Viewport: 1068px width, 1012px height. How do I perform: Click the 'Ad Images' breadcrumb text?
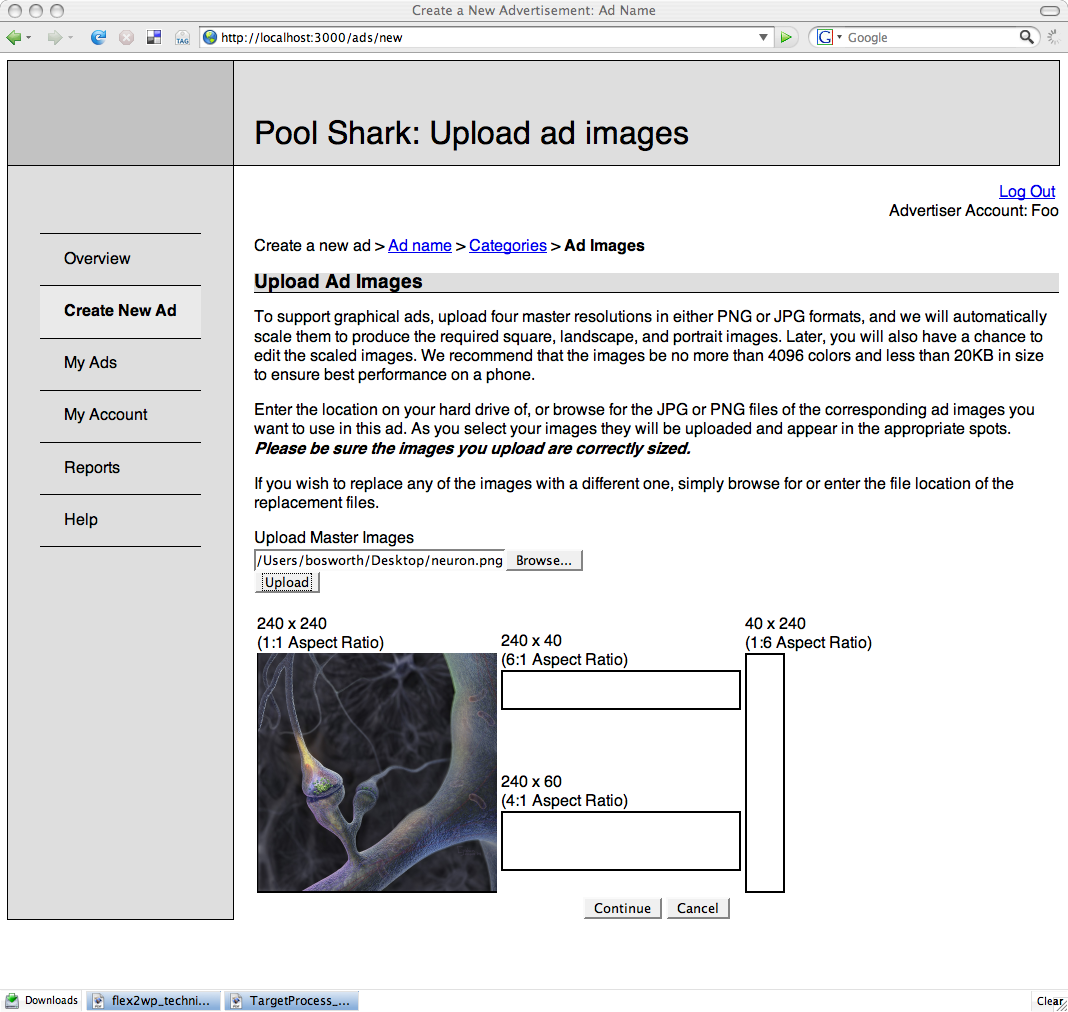click(x=604, y=246)
